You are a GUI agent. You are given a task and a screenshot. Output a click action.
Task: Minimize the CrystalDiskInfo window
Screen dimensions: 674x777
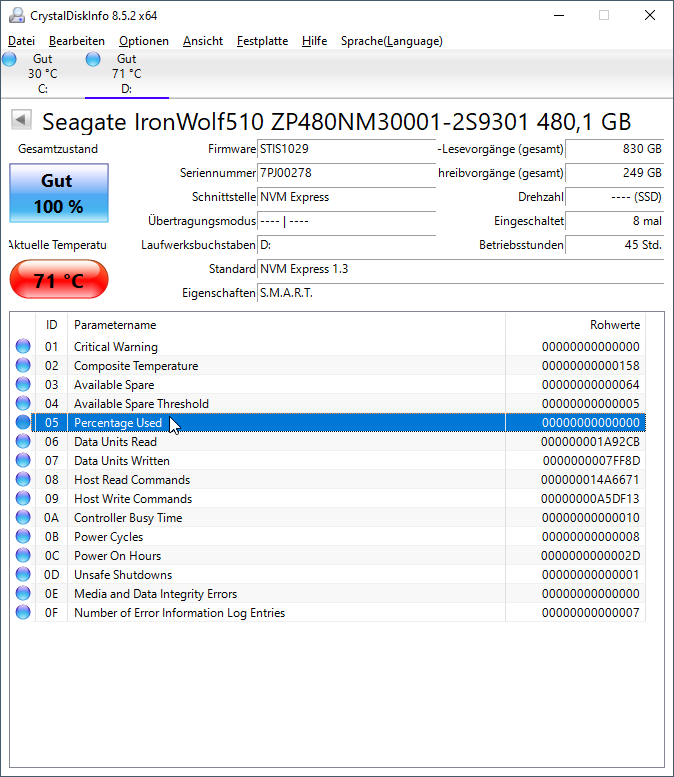pyautogui.click(x=559, y=15)
